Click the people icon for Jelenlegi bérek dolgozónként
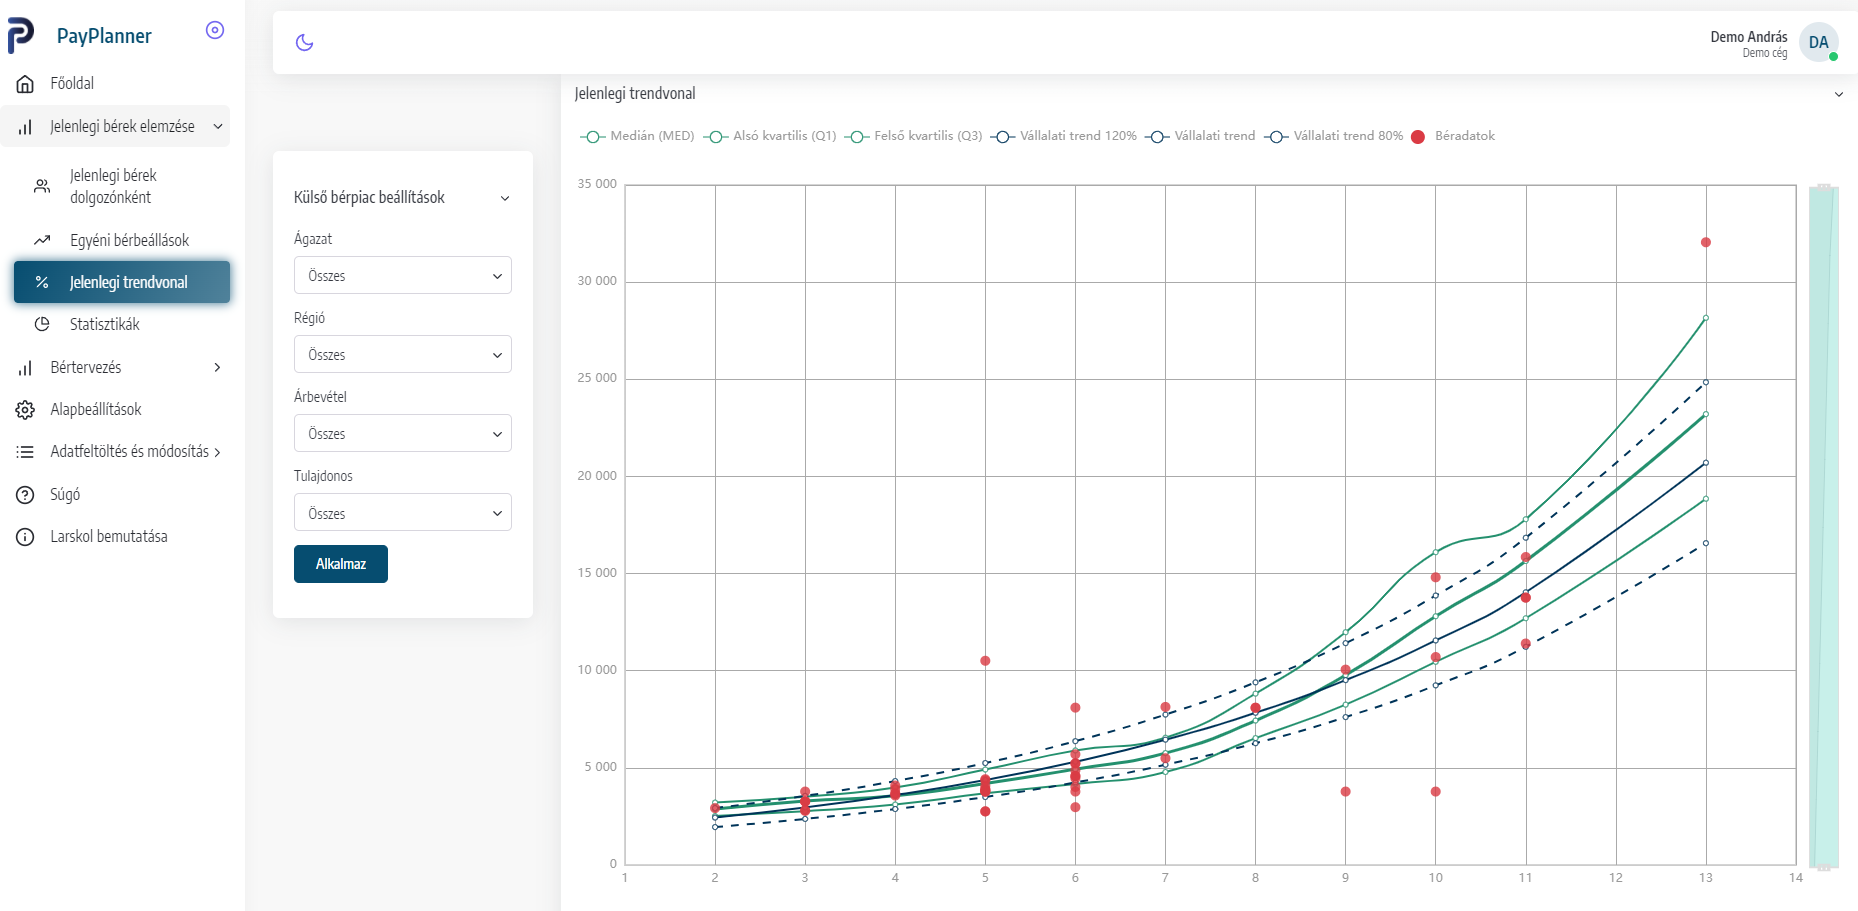The height and width of the screenshot is (911, 1858). (42, 186)
